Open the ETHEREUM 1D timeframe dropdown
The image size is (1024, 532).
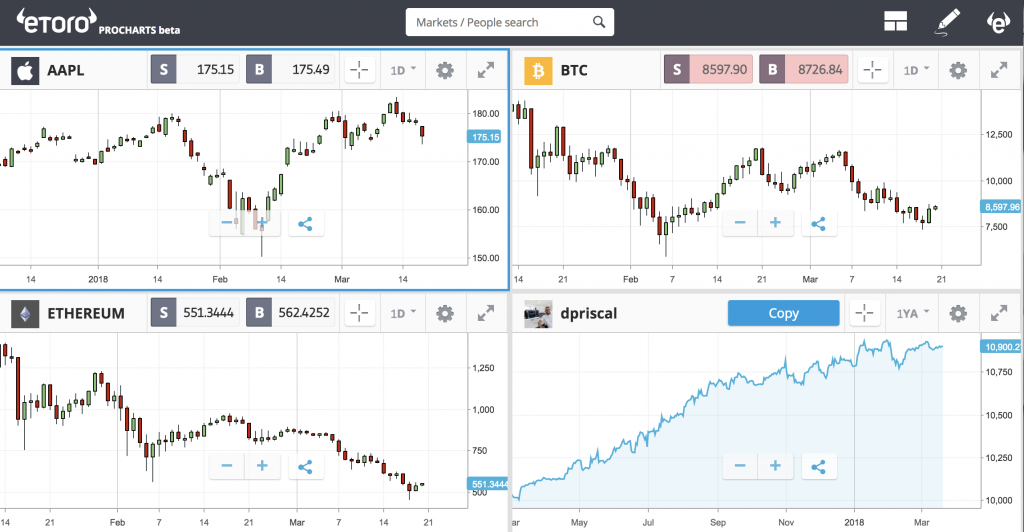point(403,313)
